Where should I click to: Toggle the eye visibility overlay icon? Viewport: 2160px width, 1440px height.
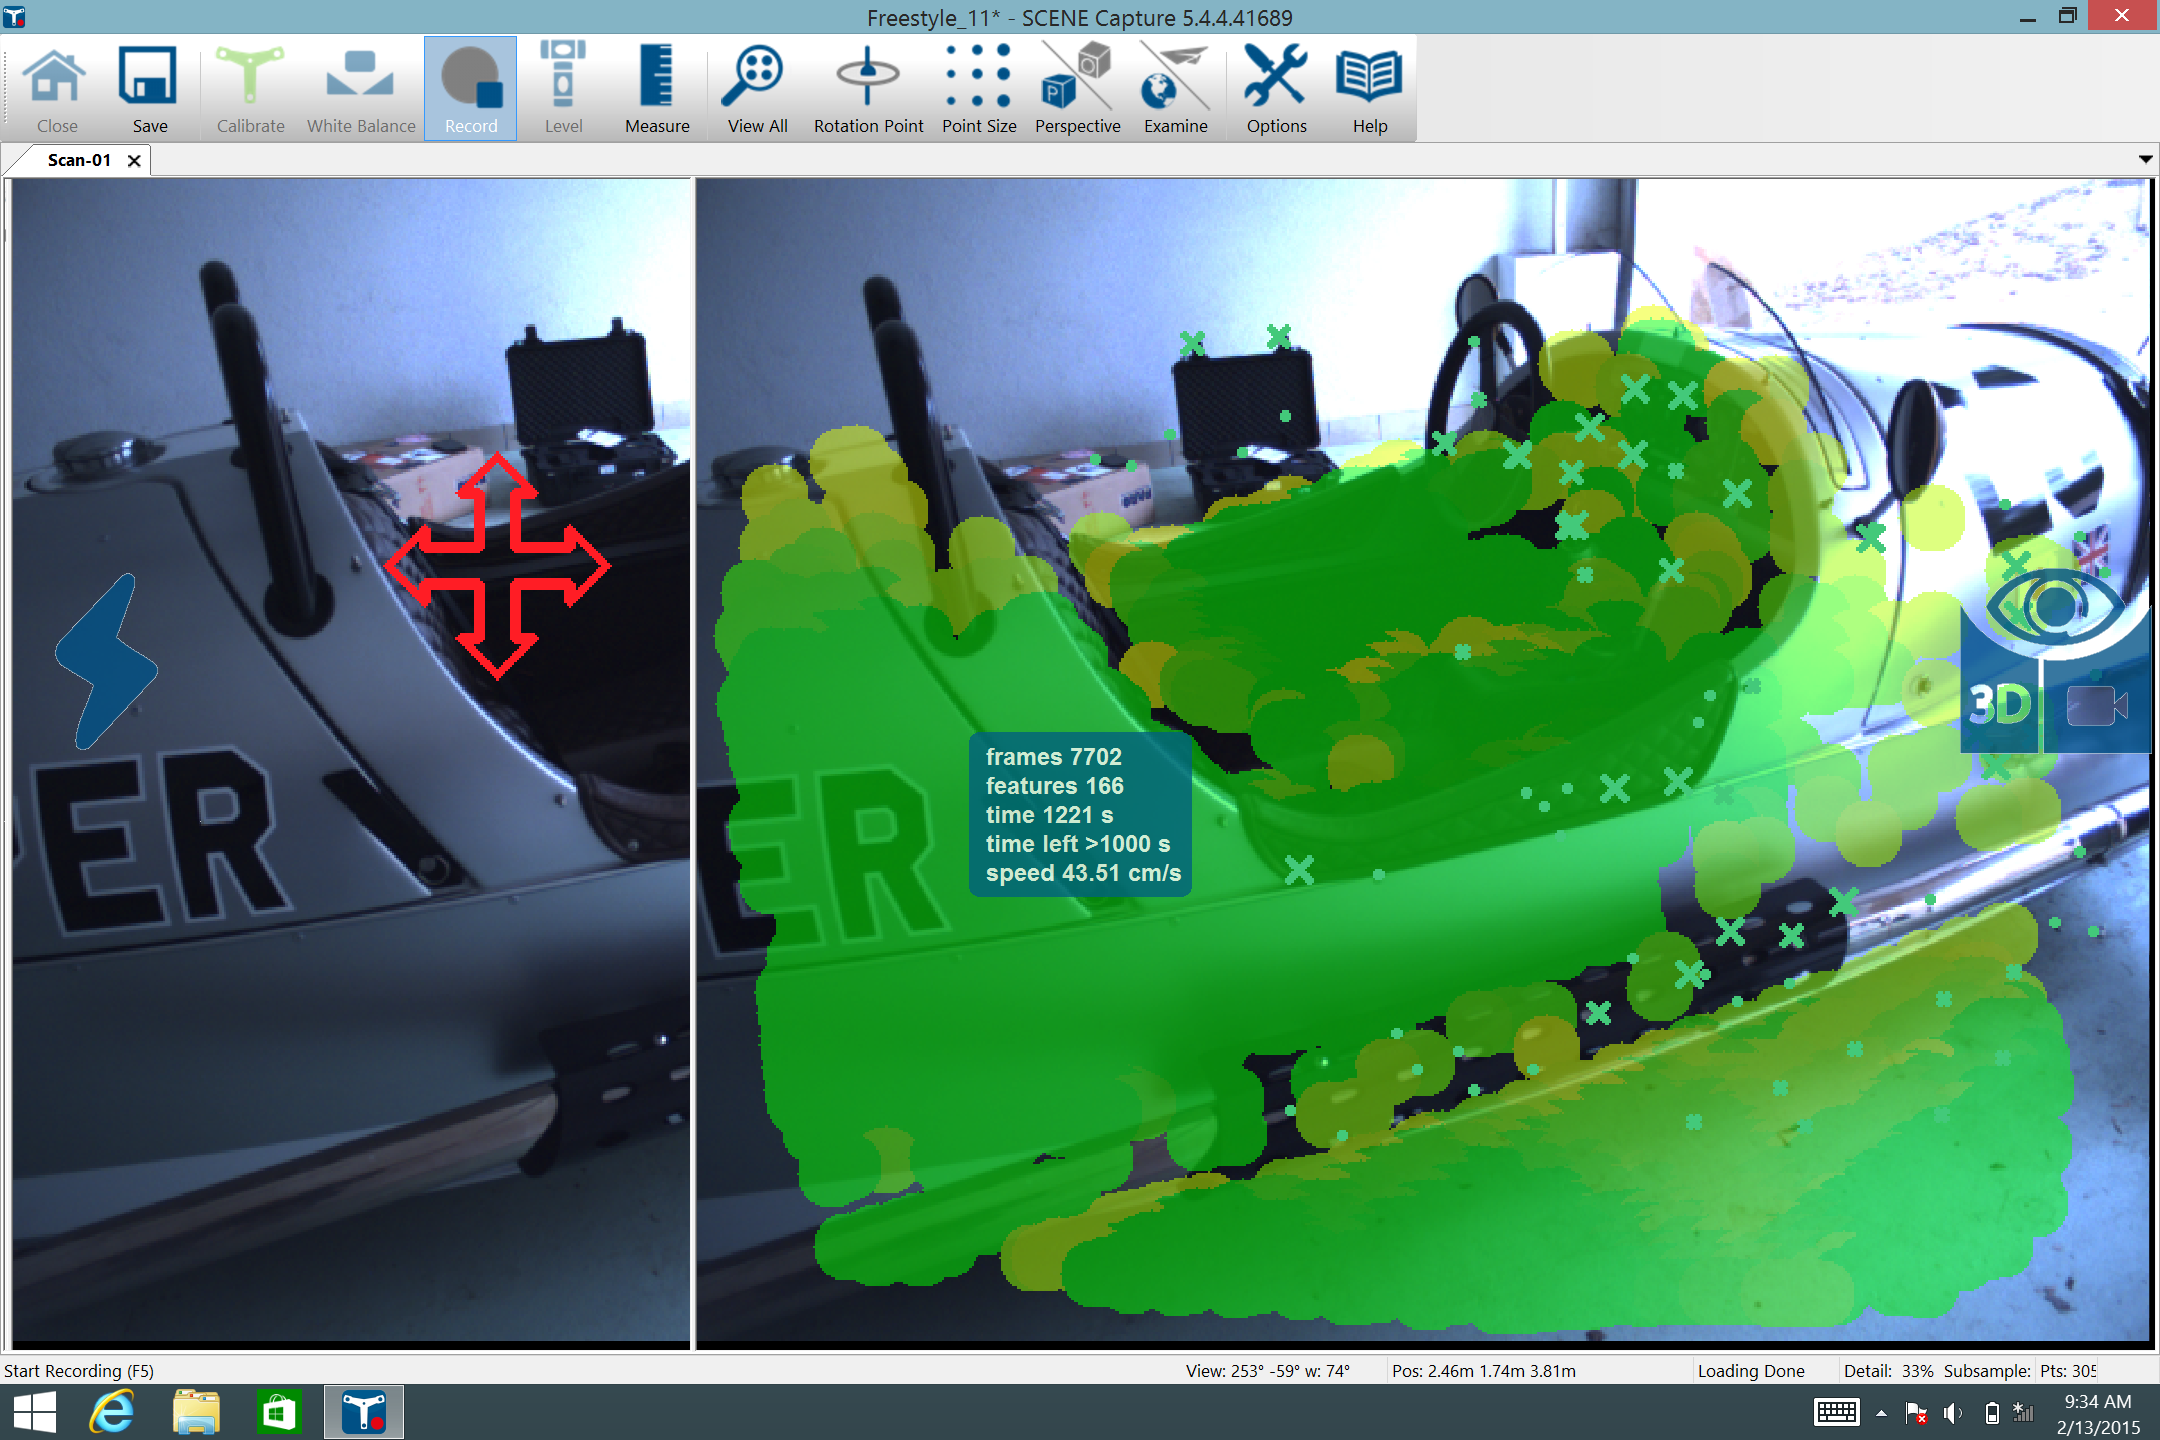coord(2056,606)
